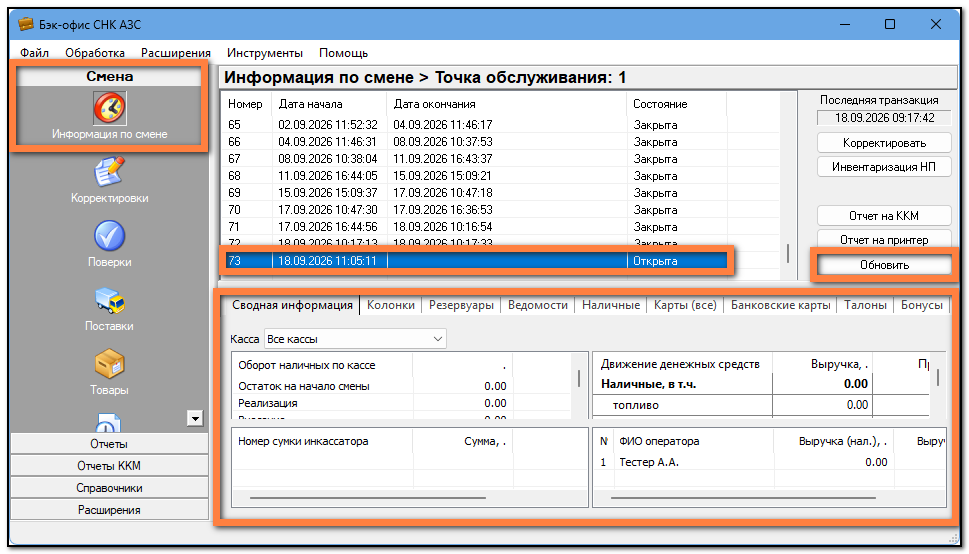Switch to the Резервуары tab

click(x=461, y=305)
